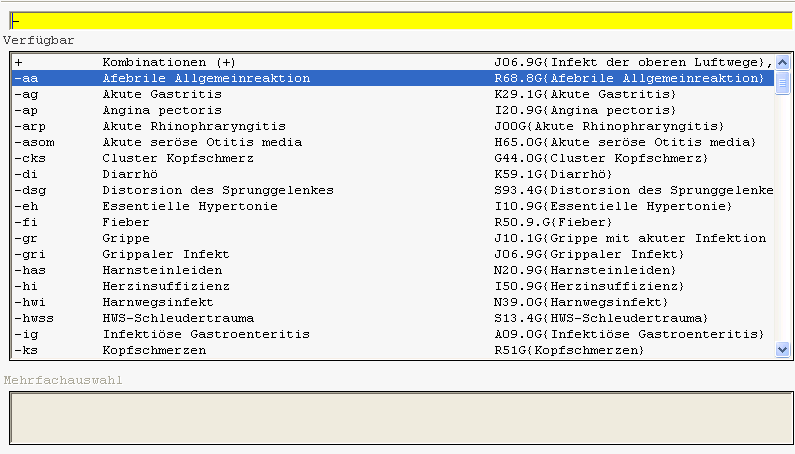The height and width of the screenshot is (454, 795).
Task: Click the Mehrfachauswahl selection box
Action: (401, 418)
